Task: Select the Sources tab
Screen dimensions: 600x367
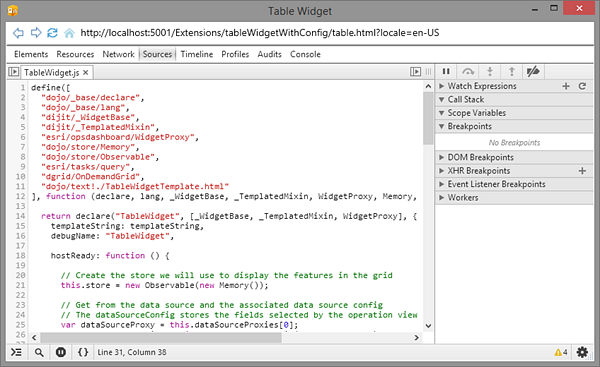Action: [x=157, y=54]
